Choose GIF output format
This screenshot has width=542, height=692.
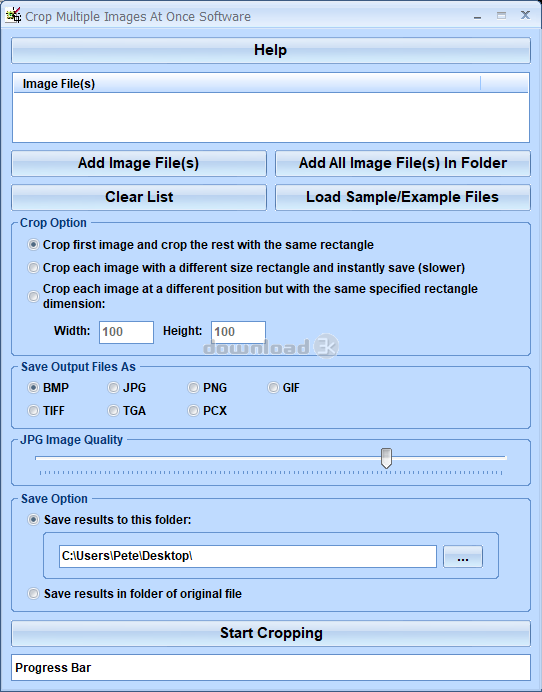coord(274,387)
